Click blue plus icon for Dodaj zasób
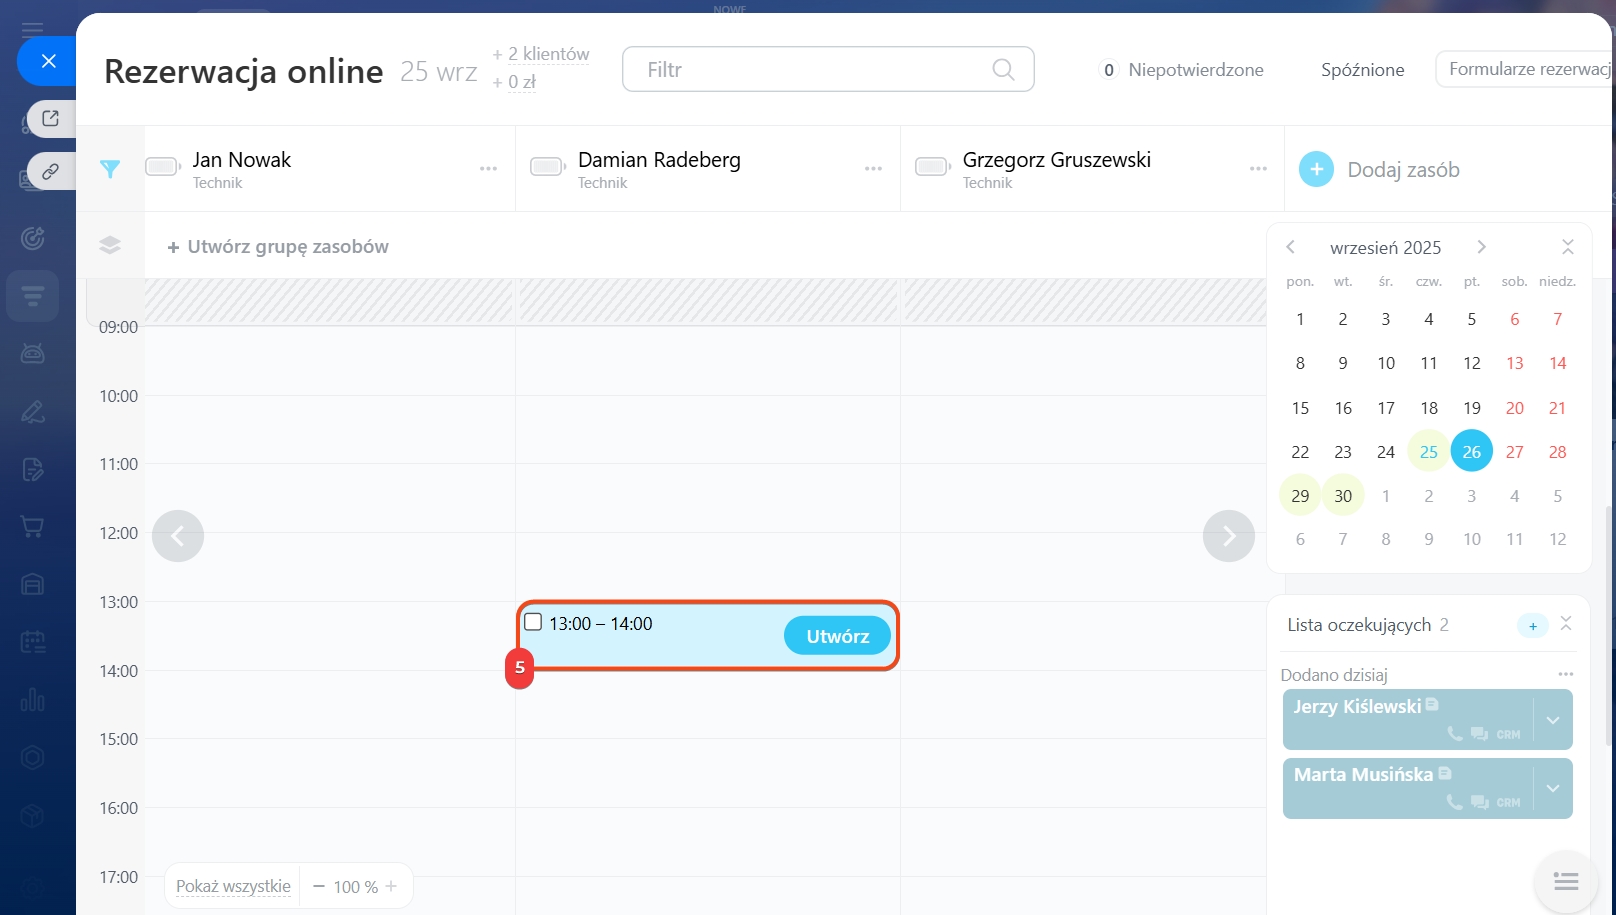The width and height of the screenshot is (1616, 915). click(1316, 169)
